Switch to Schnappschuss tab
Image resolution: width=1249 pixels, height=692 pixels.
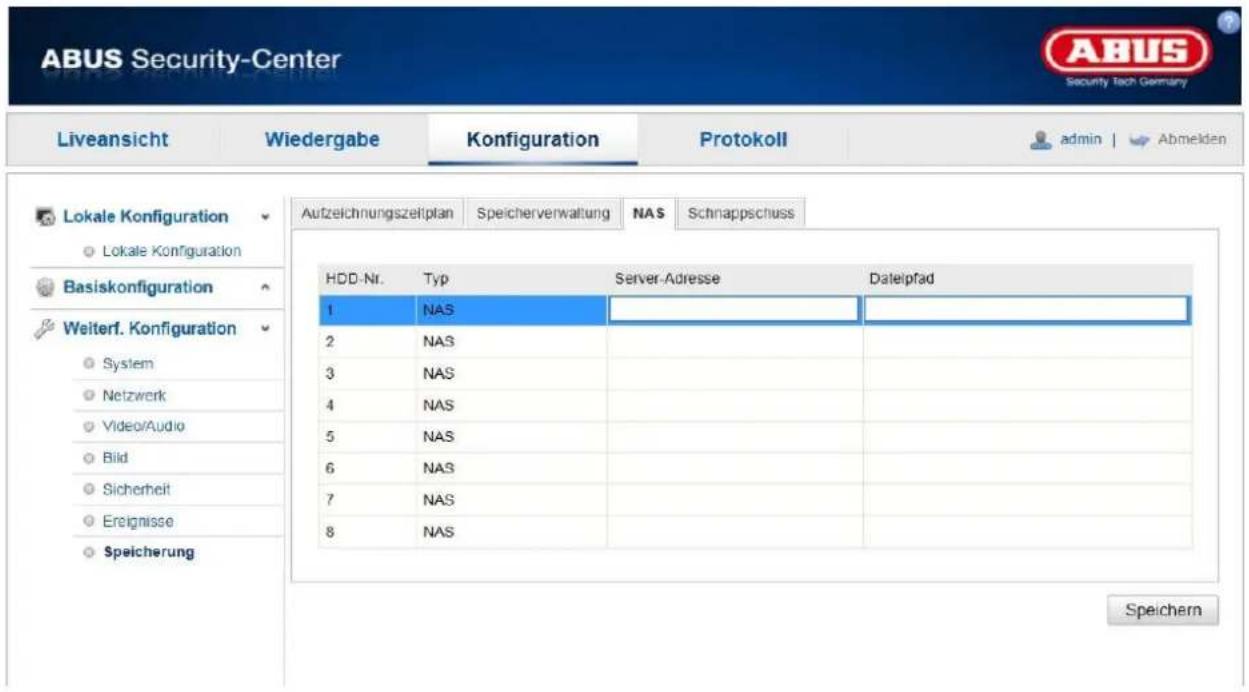point(741,213)
